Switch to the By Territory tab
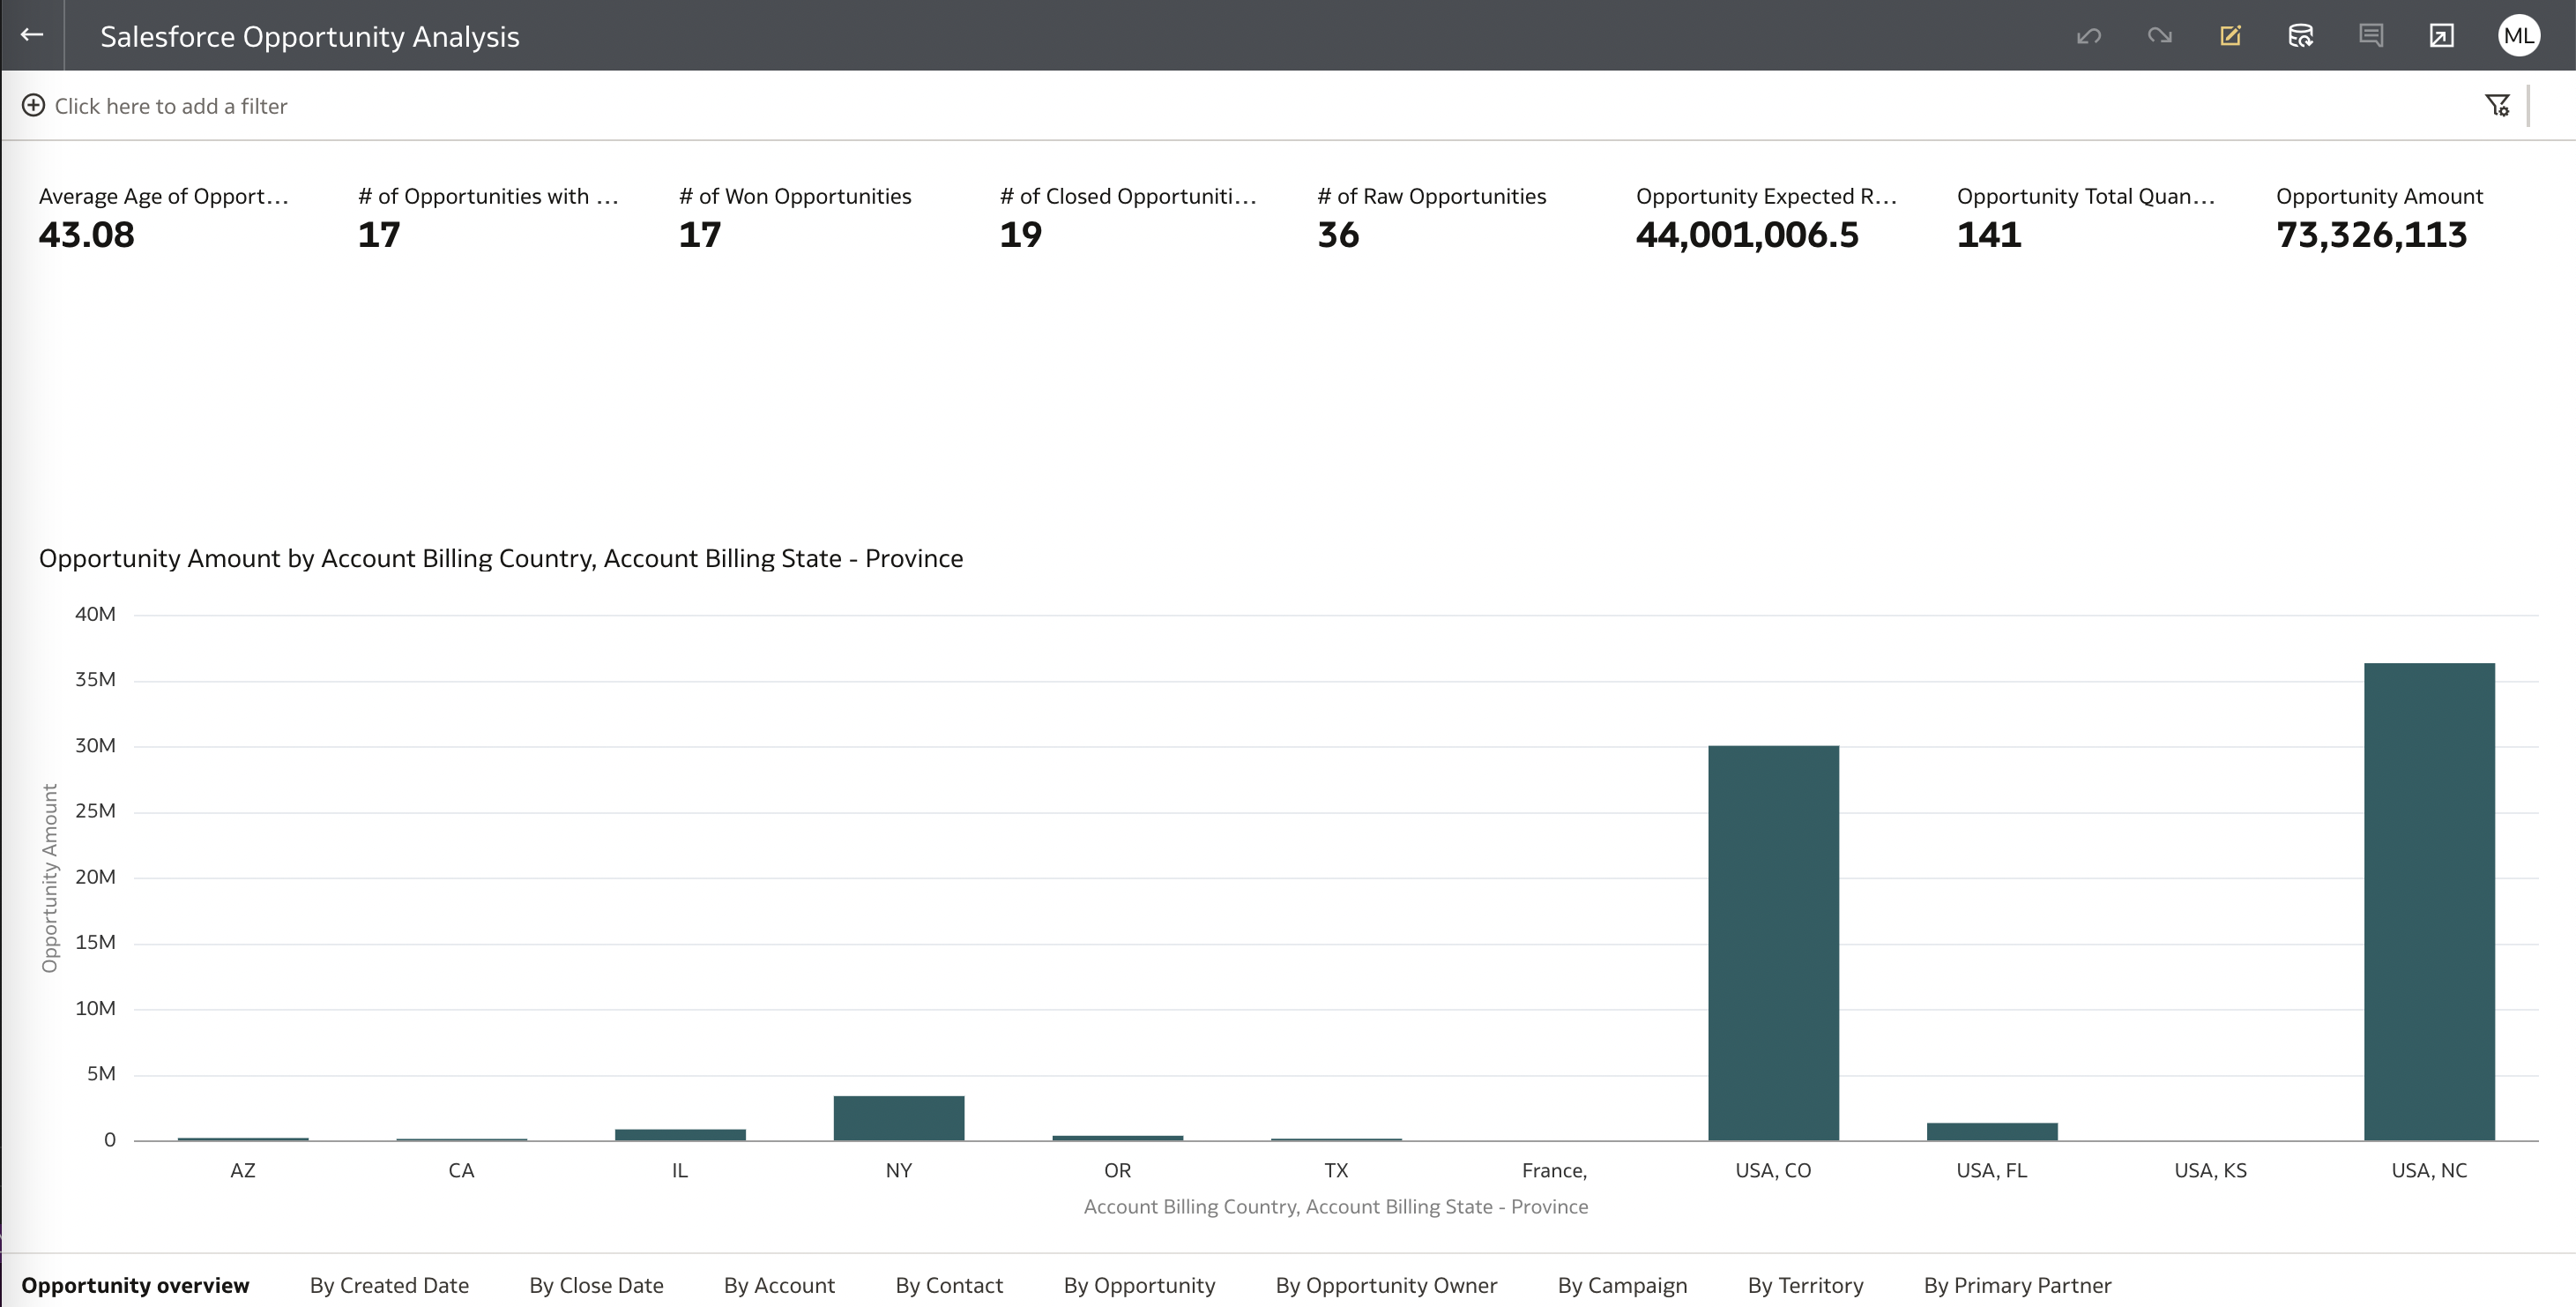2576x1307 pixels. click(1805, 1285)
